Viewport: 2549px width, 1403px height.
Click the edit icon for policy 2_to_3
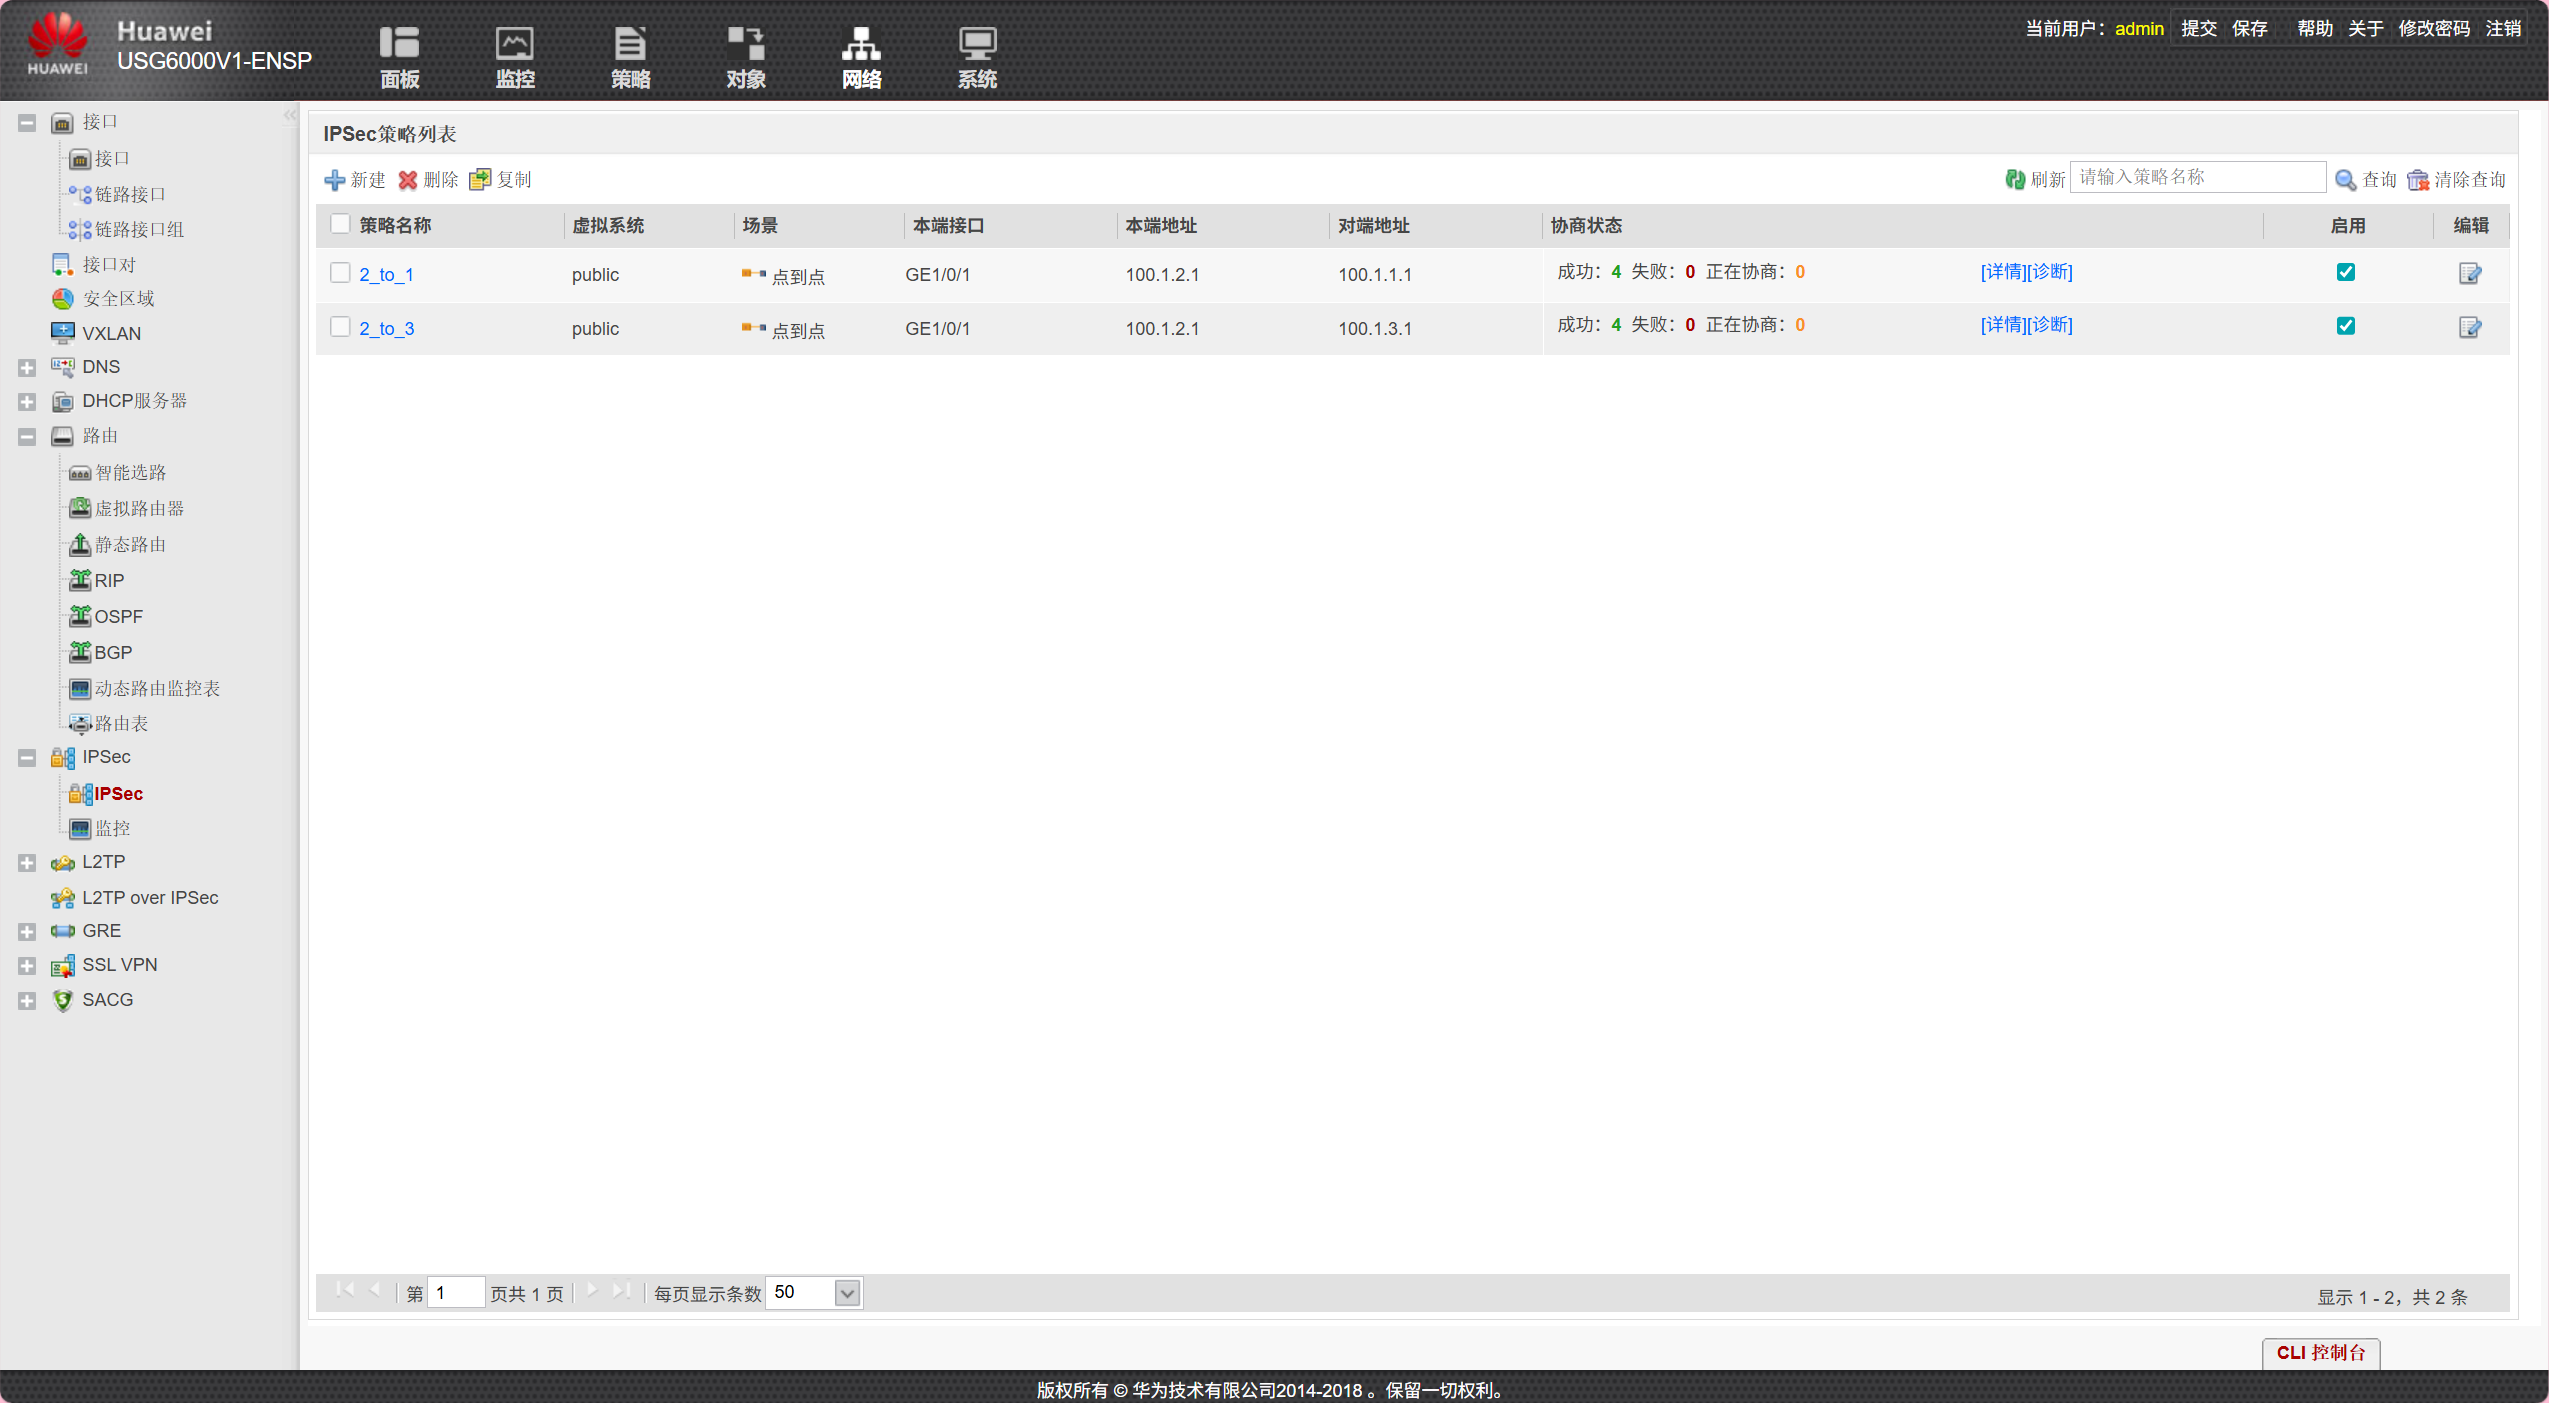pyautogui.click(x=2469, y=327)
